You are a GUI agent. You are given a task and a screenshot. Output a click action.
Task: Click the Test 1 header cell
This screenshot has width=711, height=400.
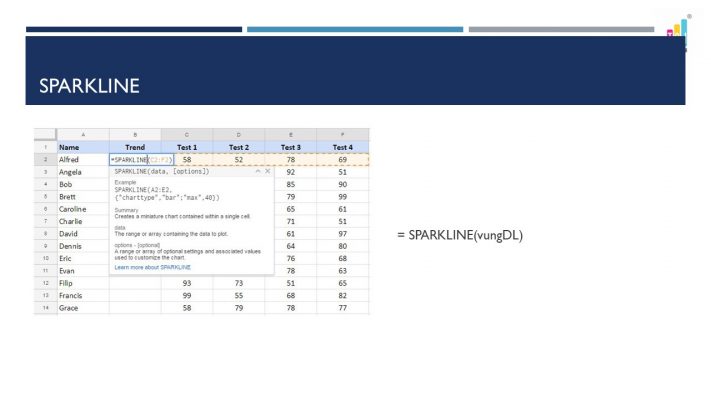click(187, 147)
